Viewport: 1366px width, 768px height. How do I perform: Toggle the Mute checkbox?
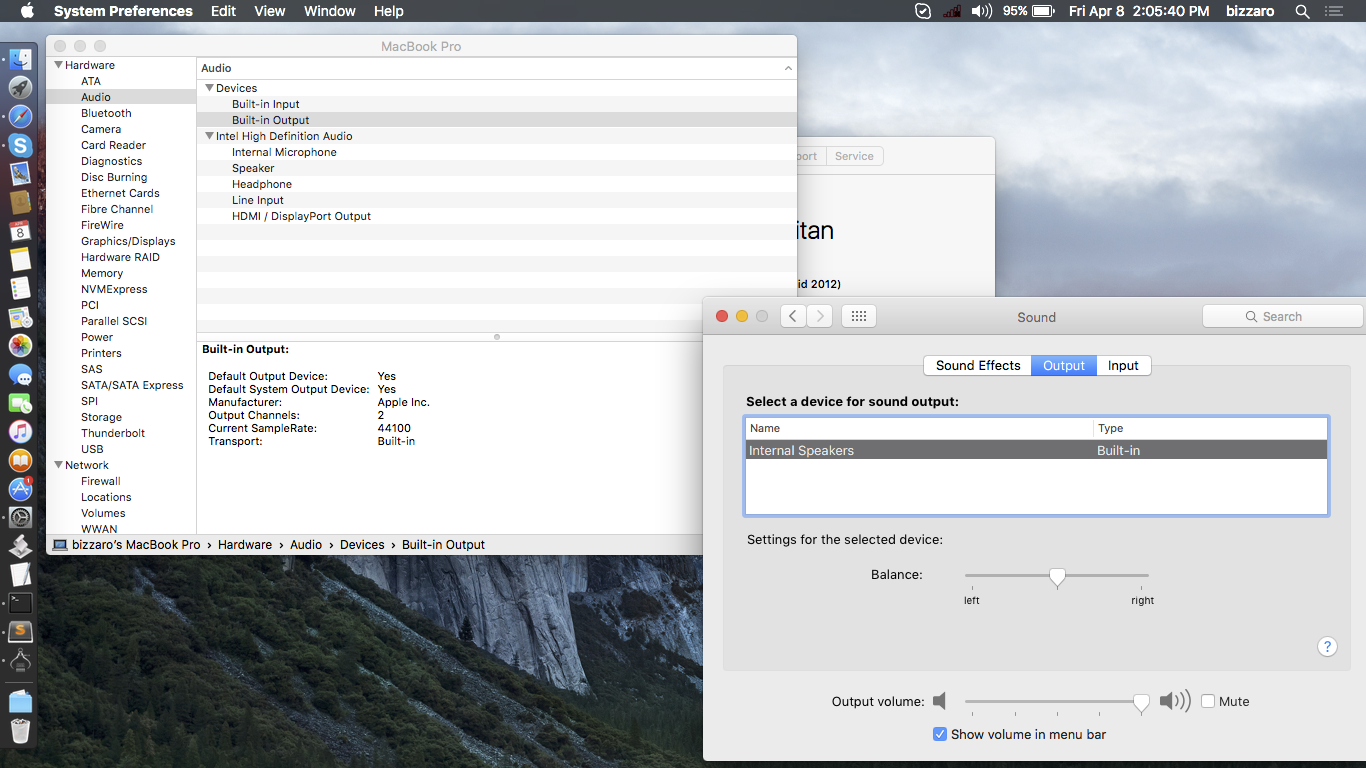click(1208, 701)
